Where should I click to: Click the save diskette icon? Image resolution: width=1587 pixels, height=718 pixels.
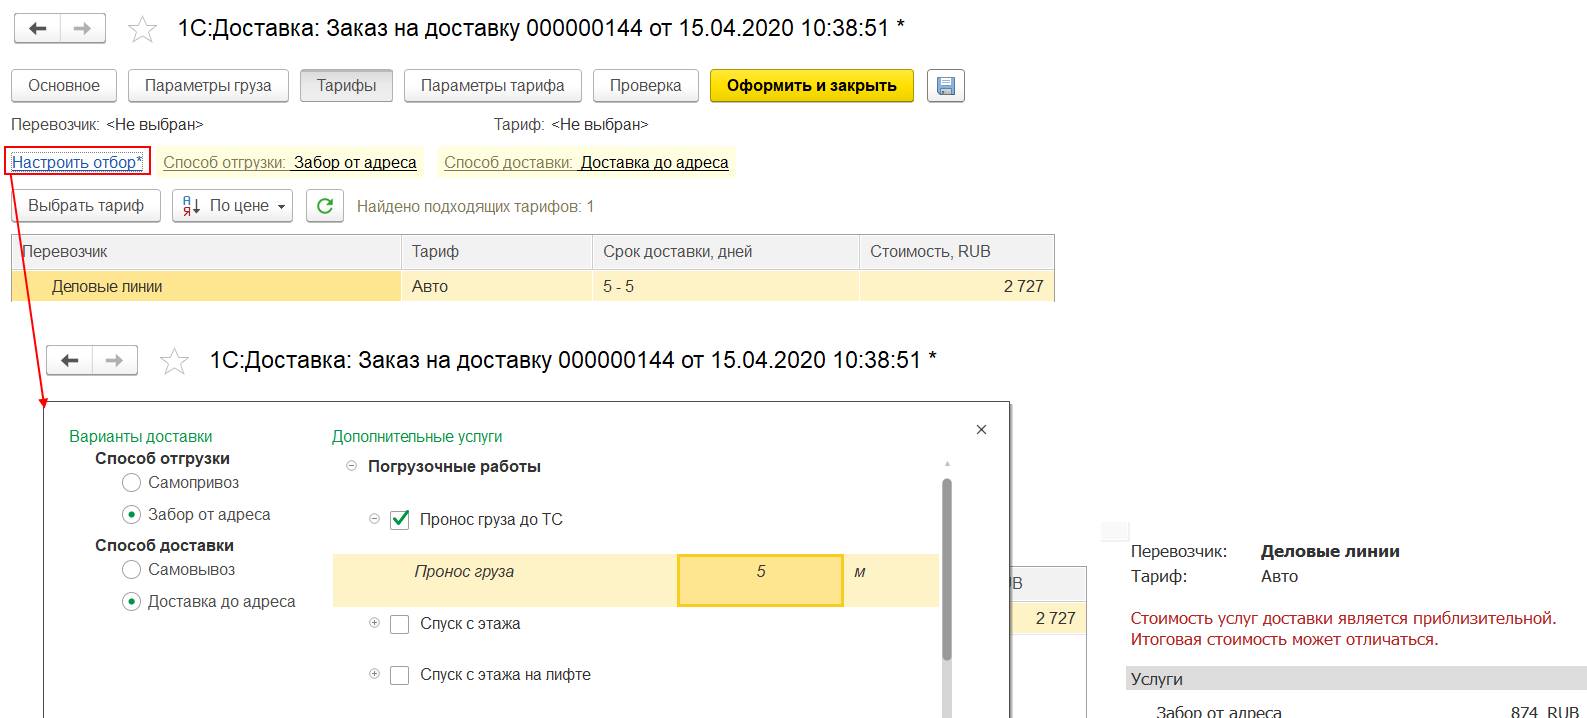click(x=945, y=86)
